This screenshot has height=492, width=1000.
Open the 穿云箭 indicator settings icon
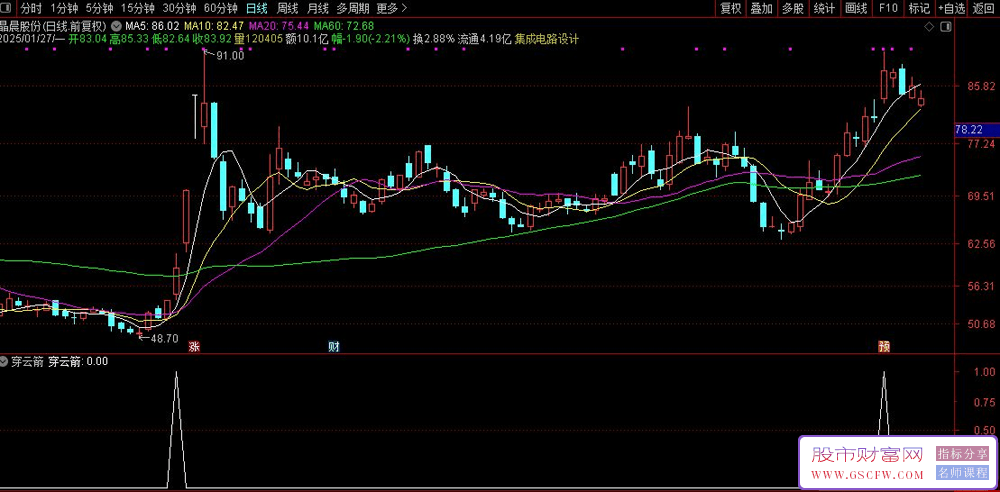(6, 361)
